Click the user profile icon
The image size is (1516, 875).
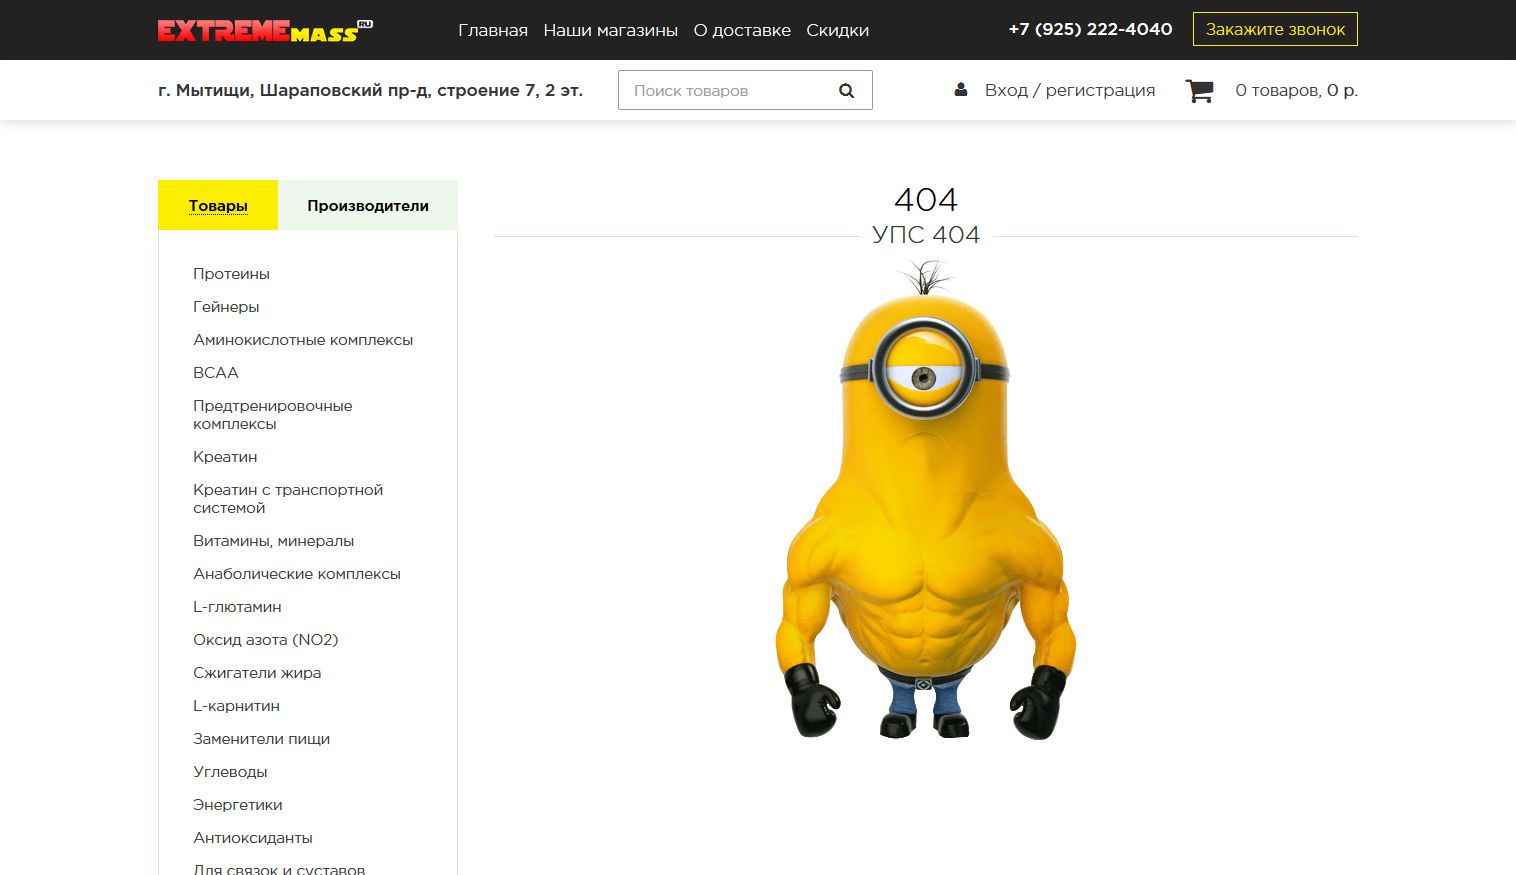[x=961, y=89]
